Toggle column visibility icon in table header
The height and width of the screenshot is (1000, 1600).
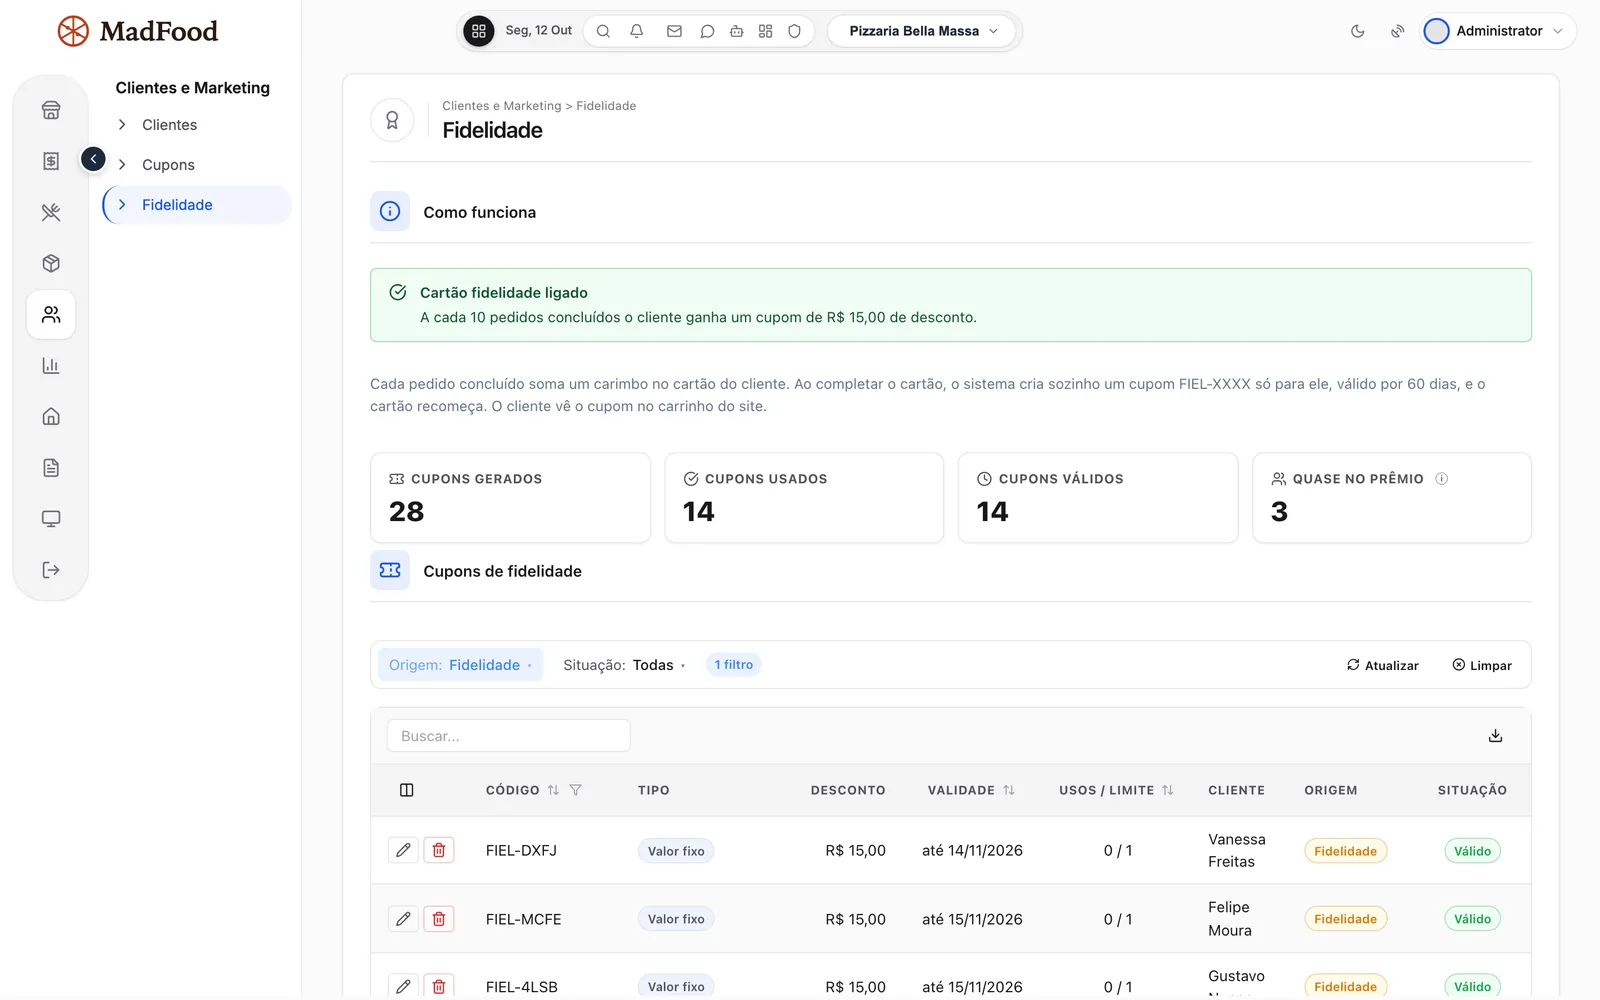(x=406, y=790)
